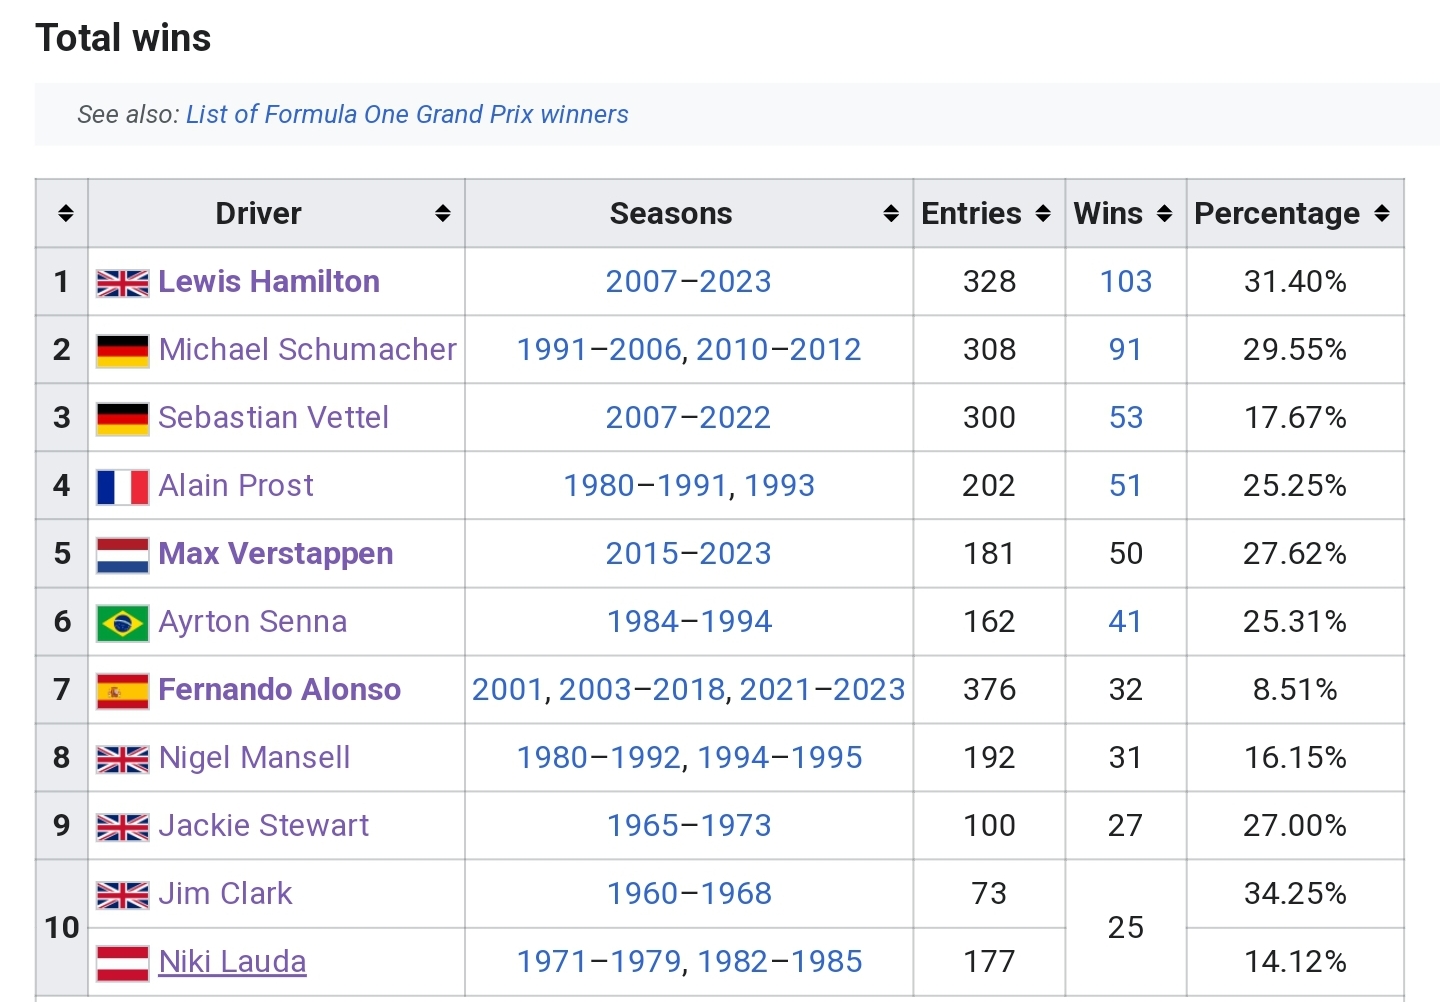Open Schumacher's 91 wins link
Screen dimensions: 1440x1002
click(x=1126, y=349)
